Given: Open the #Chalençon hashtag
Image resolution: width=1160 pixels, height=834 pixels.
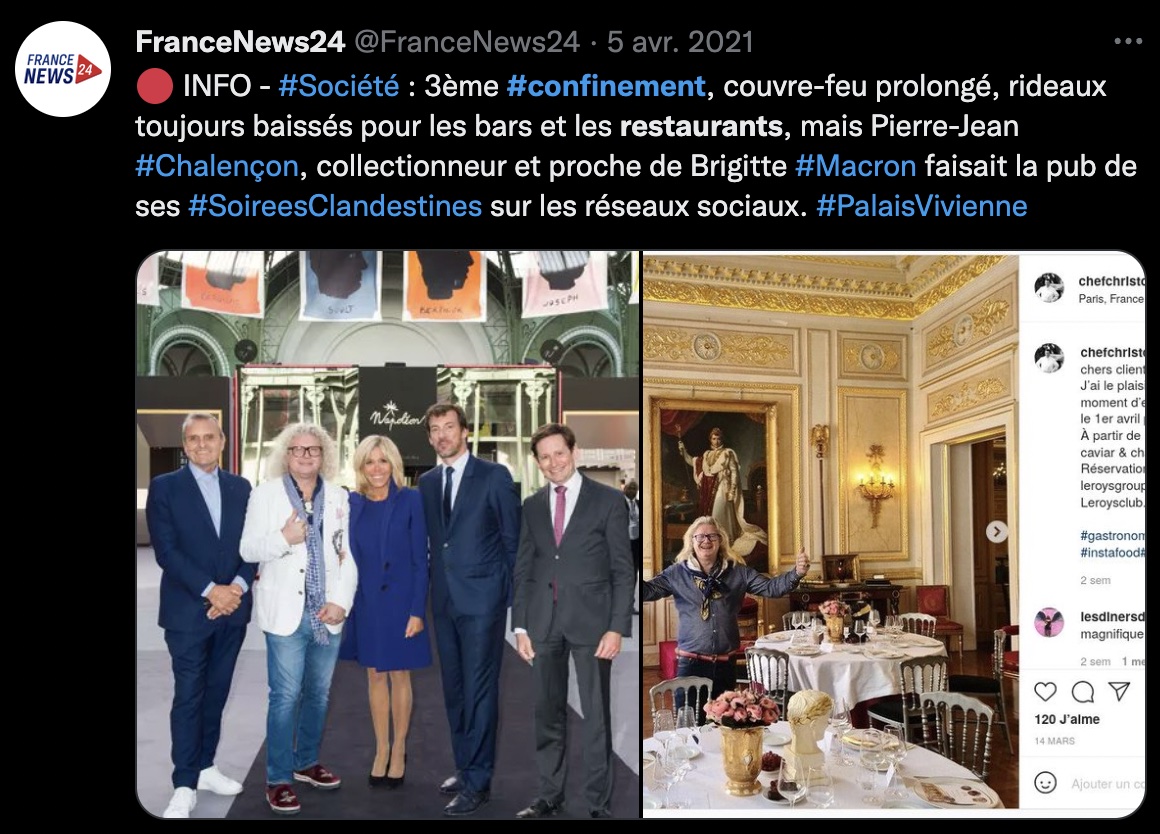Looking at the screenshot, I should [x=217, y=166].
